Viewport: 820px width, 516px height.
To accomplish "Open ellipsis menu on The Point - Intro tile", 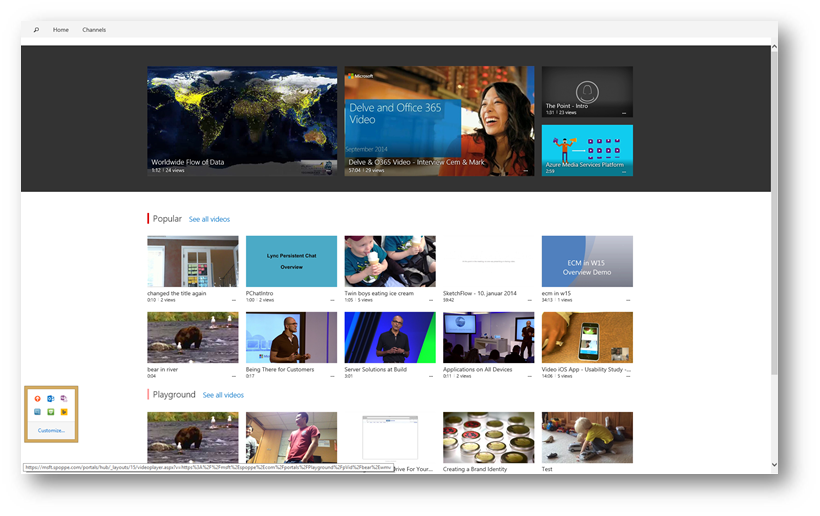I will 624,113.
